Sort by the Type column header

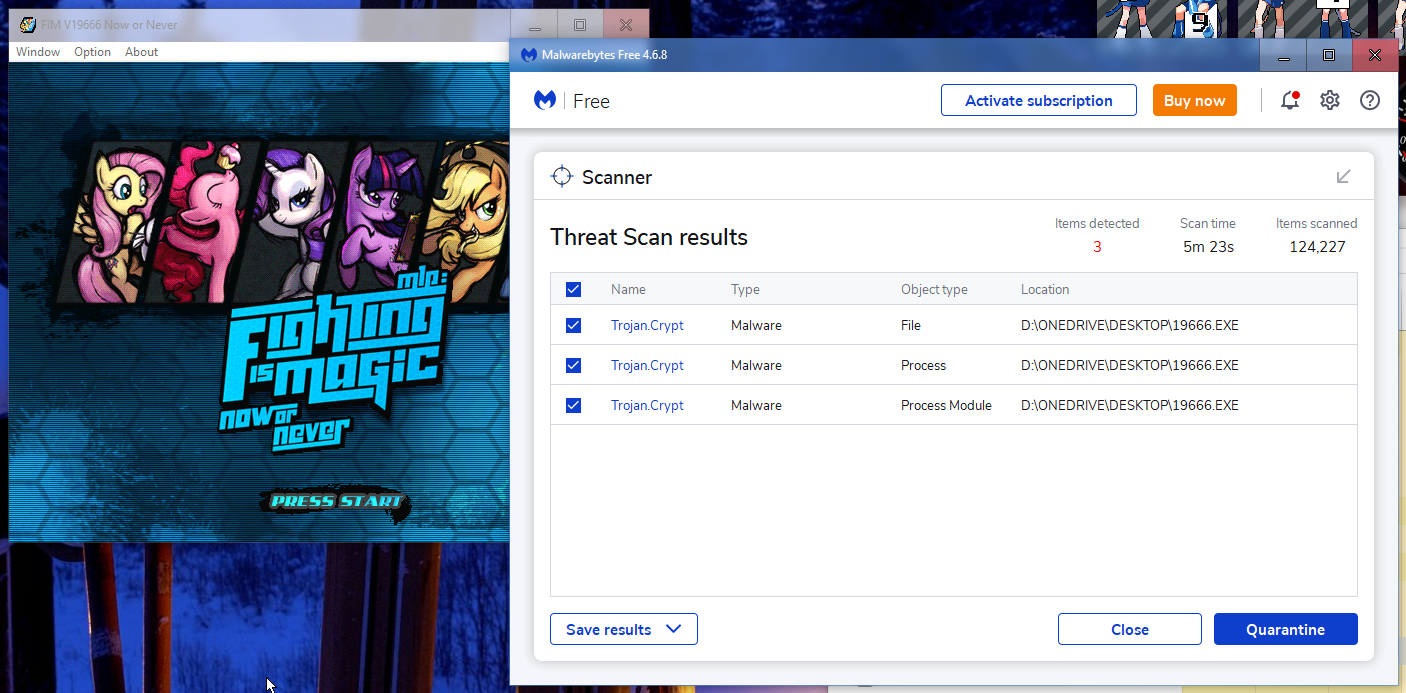(745, 289)
